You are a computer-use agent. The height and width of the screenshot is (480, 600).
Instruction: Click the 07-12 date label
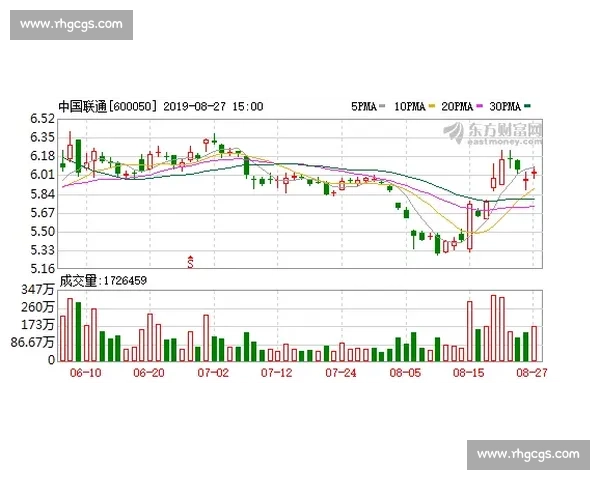[277, 372]
